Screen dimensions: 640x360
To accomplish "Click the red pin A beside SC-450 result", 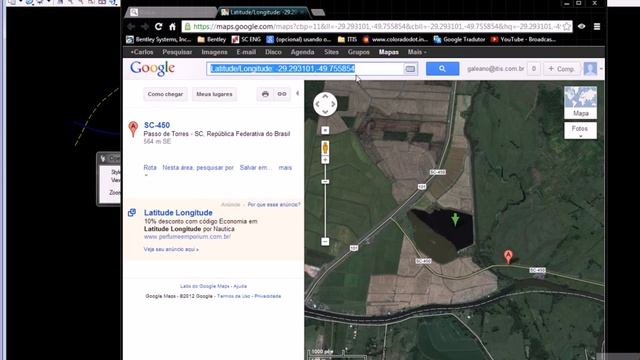I will point(133,129).
